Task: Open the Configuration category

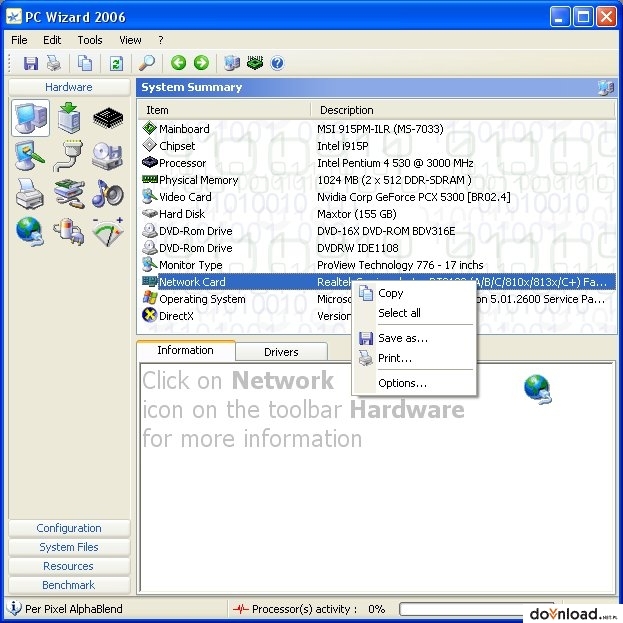Action: pyautogui.click(x=69, y=528)
